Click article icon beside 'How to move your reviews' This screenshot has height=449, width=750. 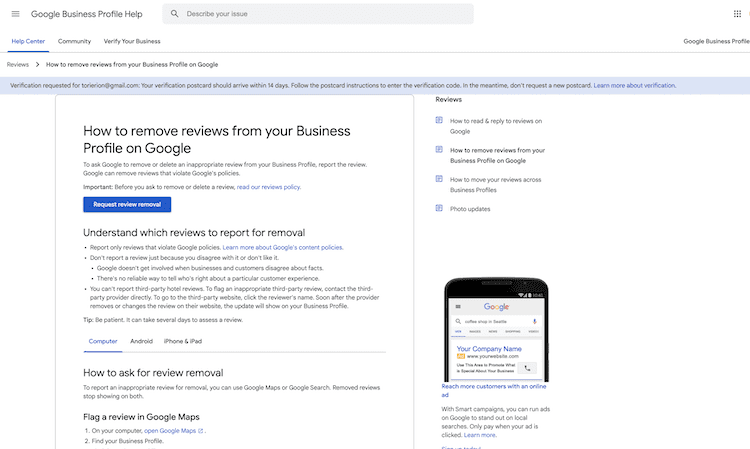(x=439, y=179)
